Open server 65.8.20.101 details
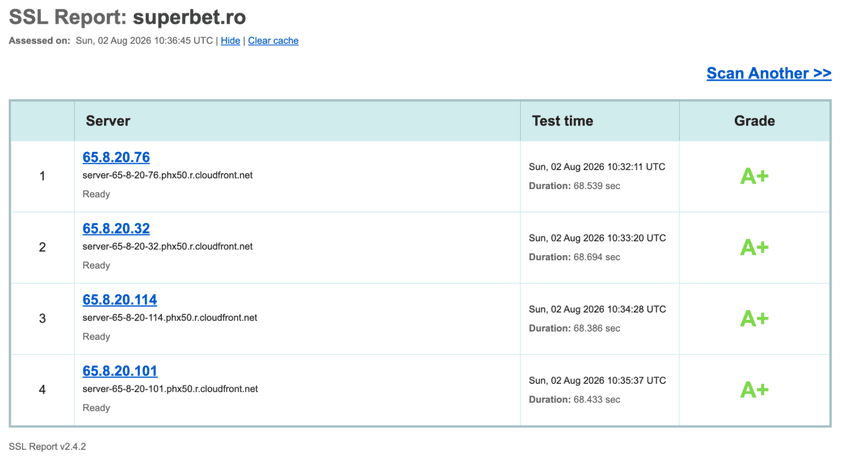The height and width of the screenshot is (459, 850). (120, 371)
